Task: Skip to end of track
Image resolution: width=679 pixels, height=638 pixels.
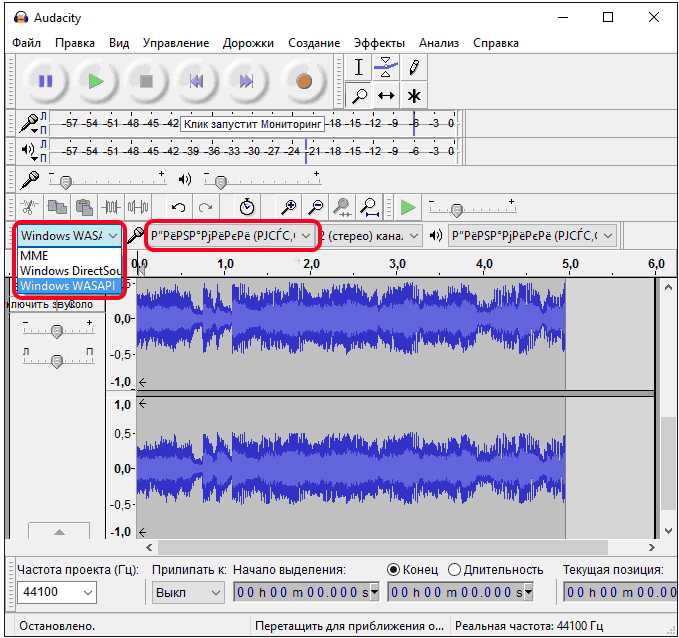Action: coord(246,81)
